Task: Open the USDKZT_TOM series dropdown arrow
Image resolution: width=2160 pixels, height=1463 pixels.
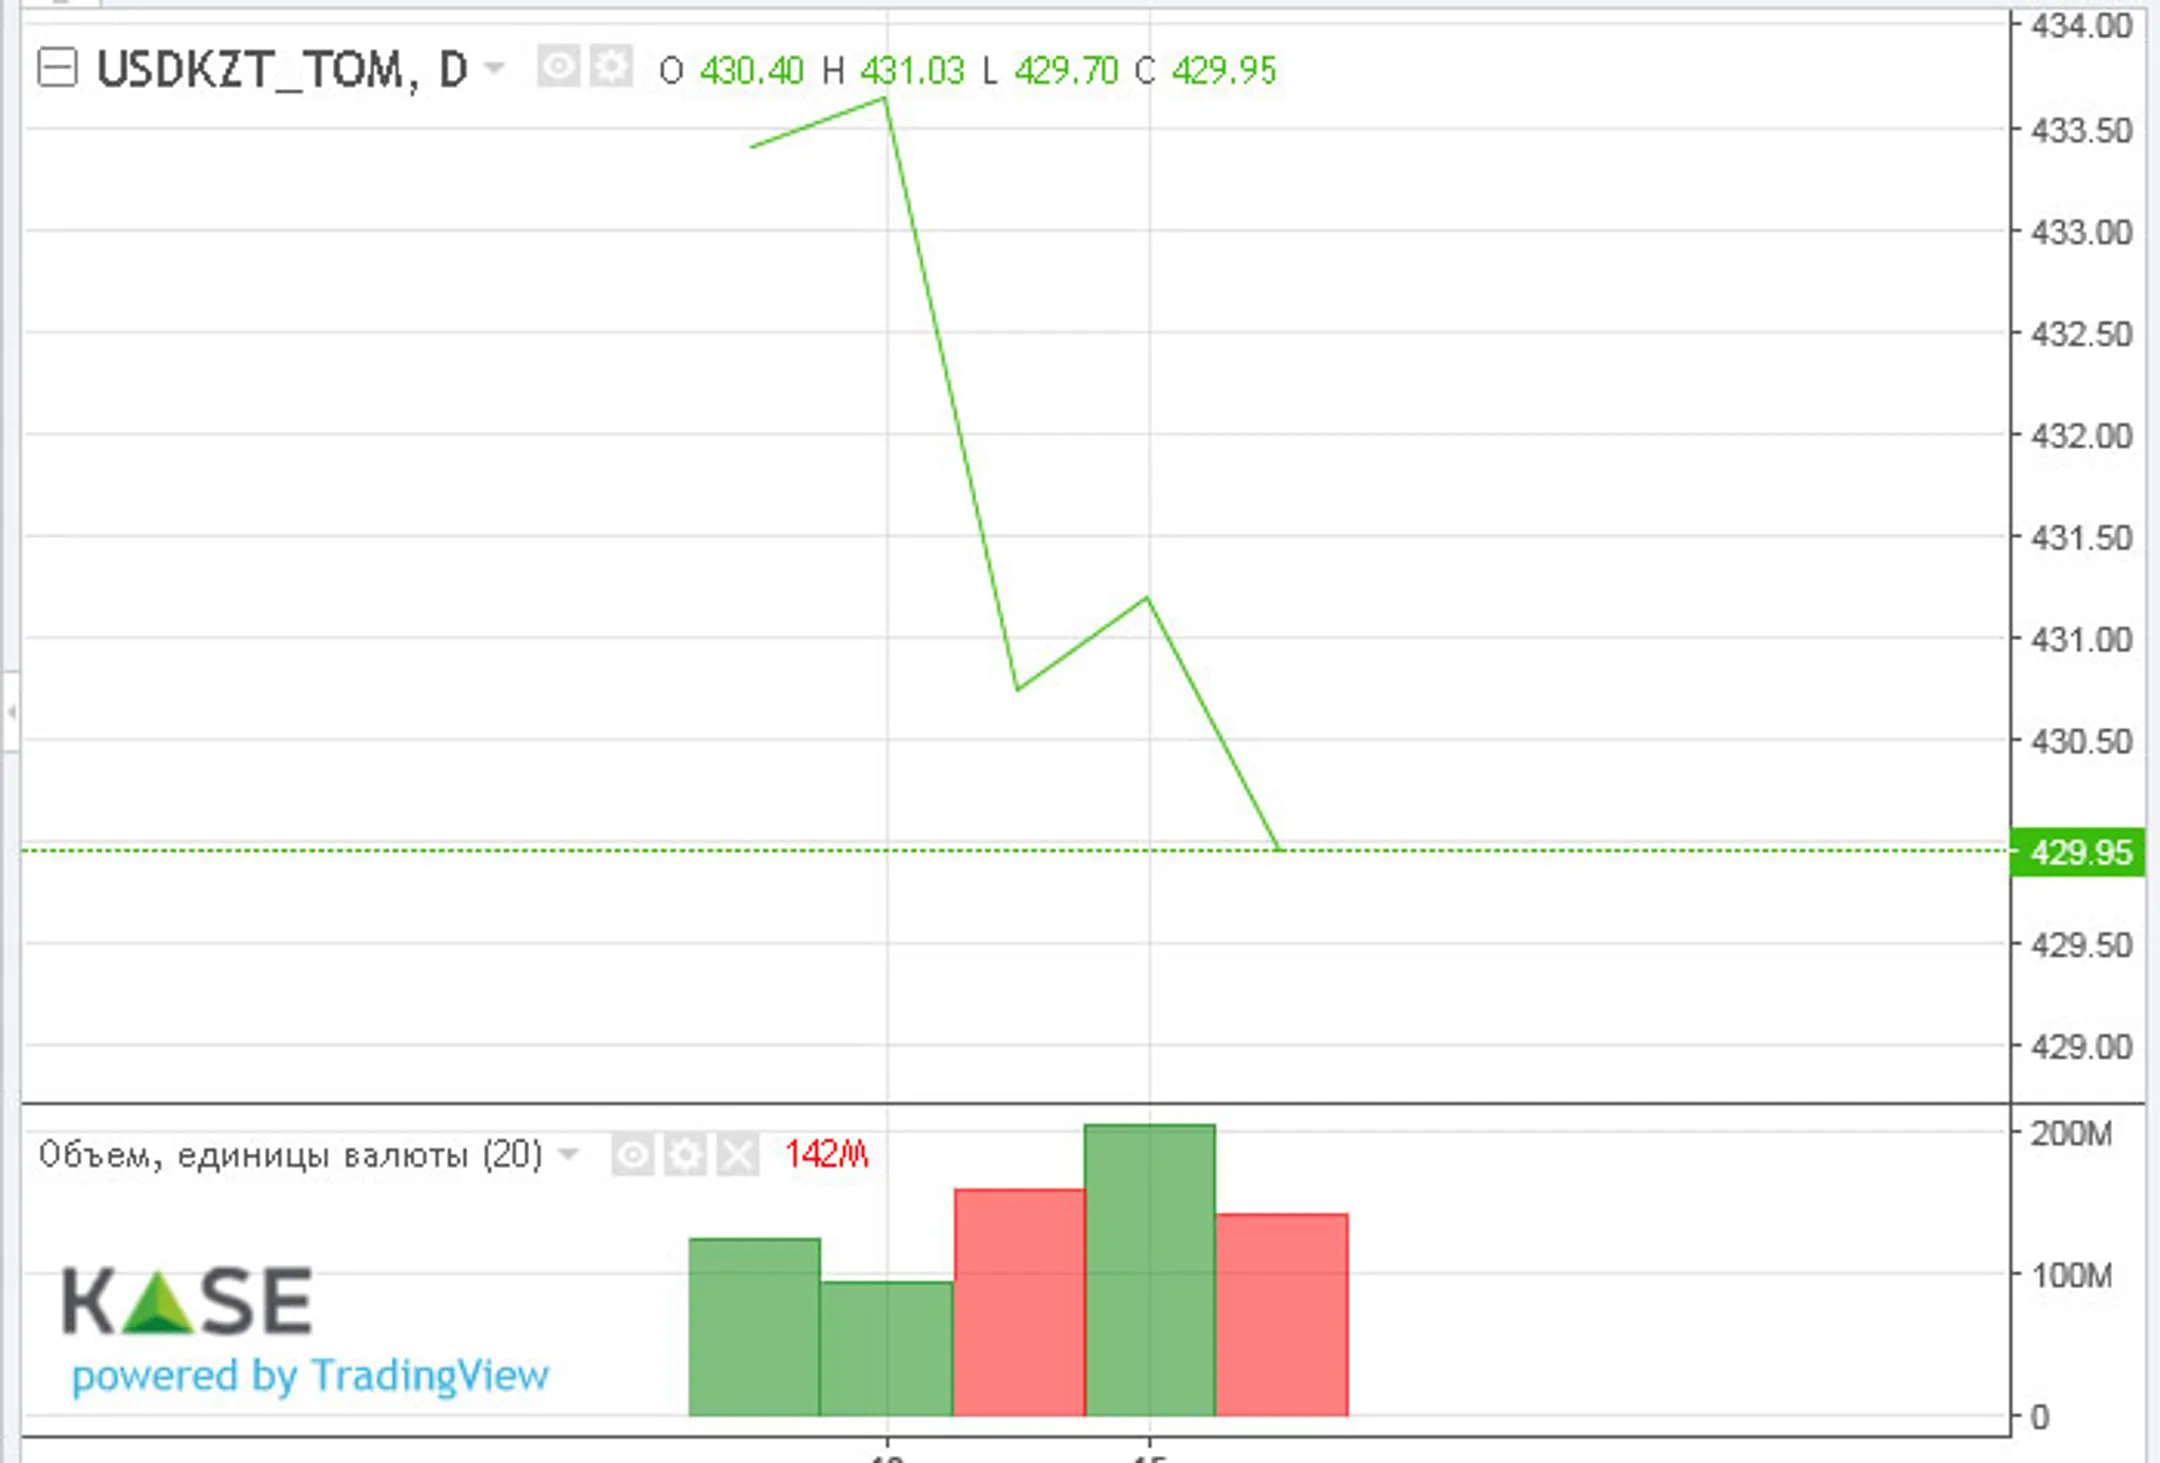Action: pyautogui.click(x=494, y=68)
